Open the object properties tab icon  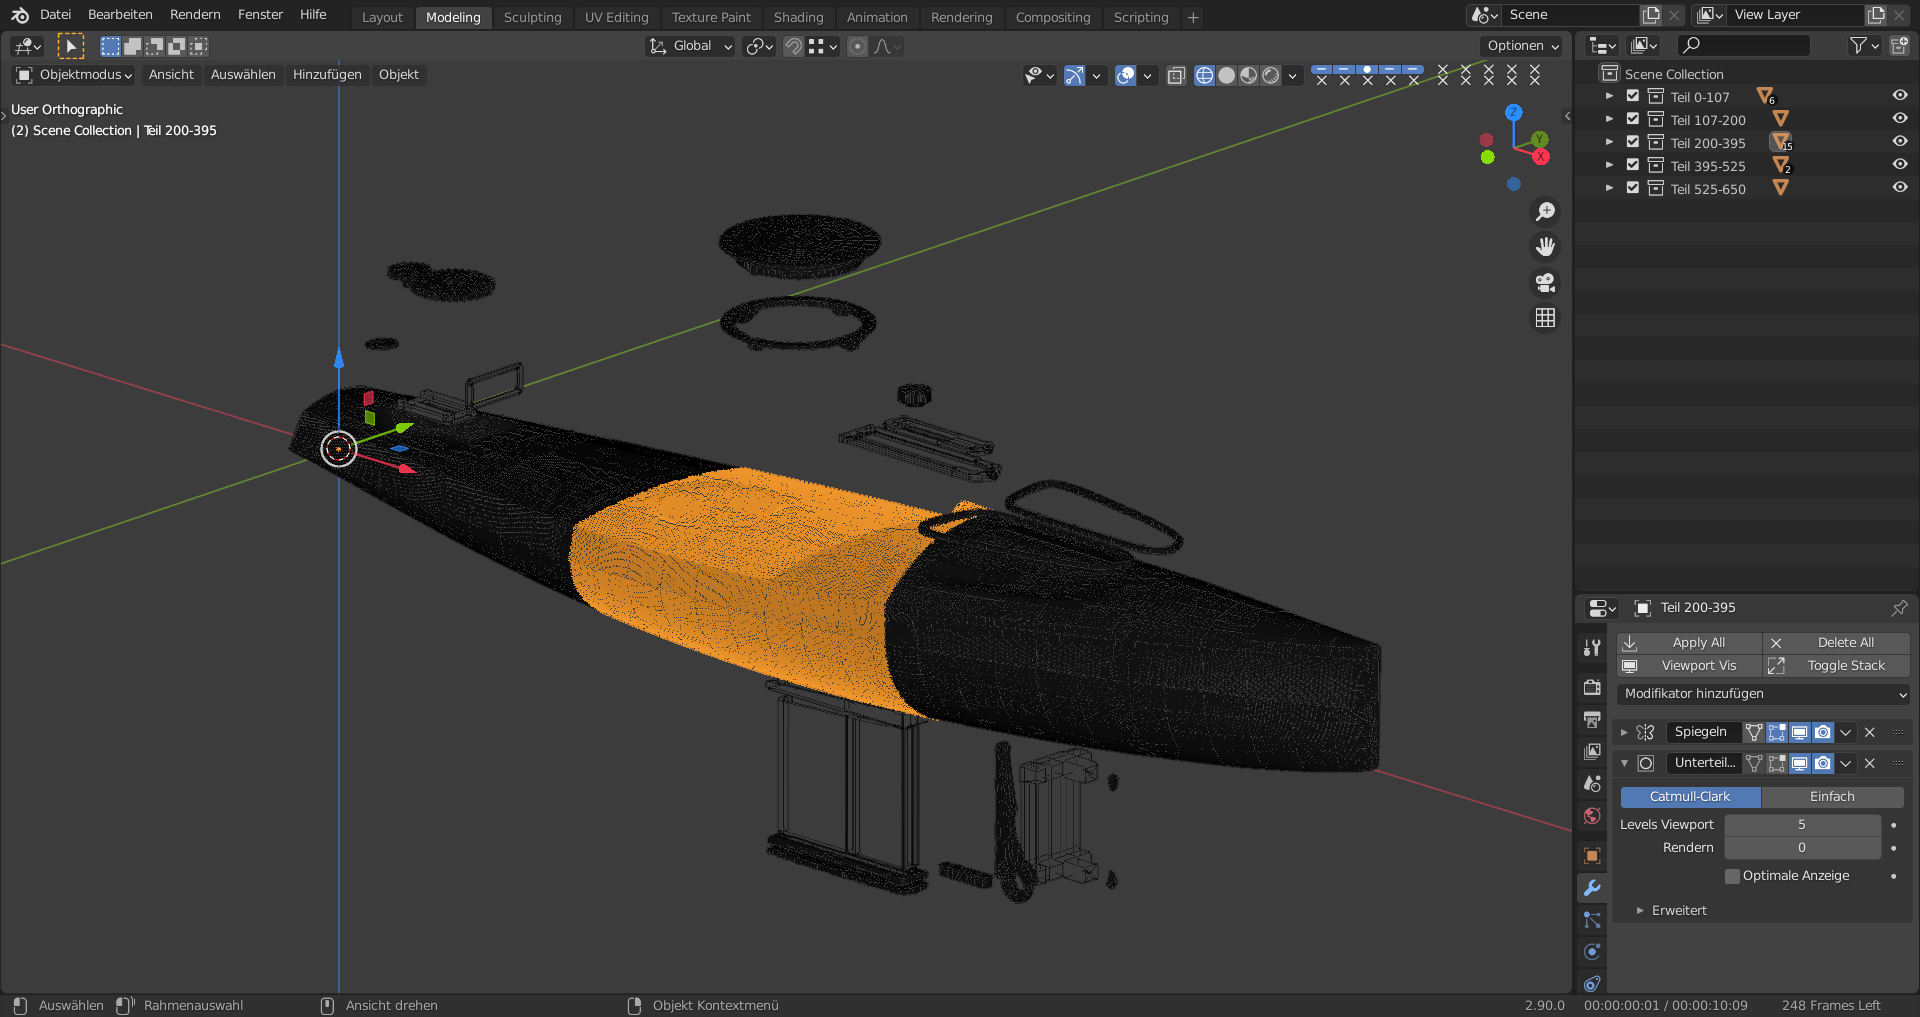point(1592,856)
